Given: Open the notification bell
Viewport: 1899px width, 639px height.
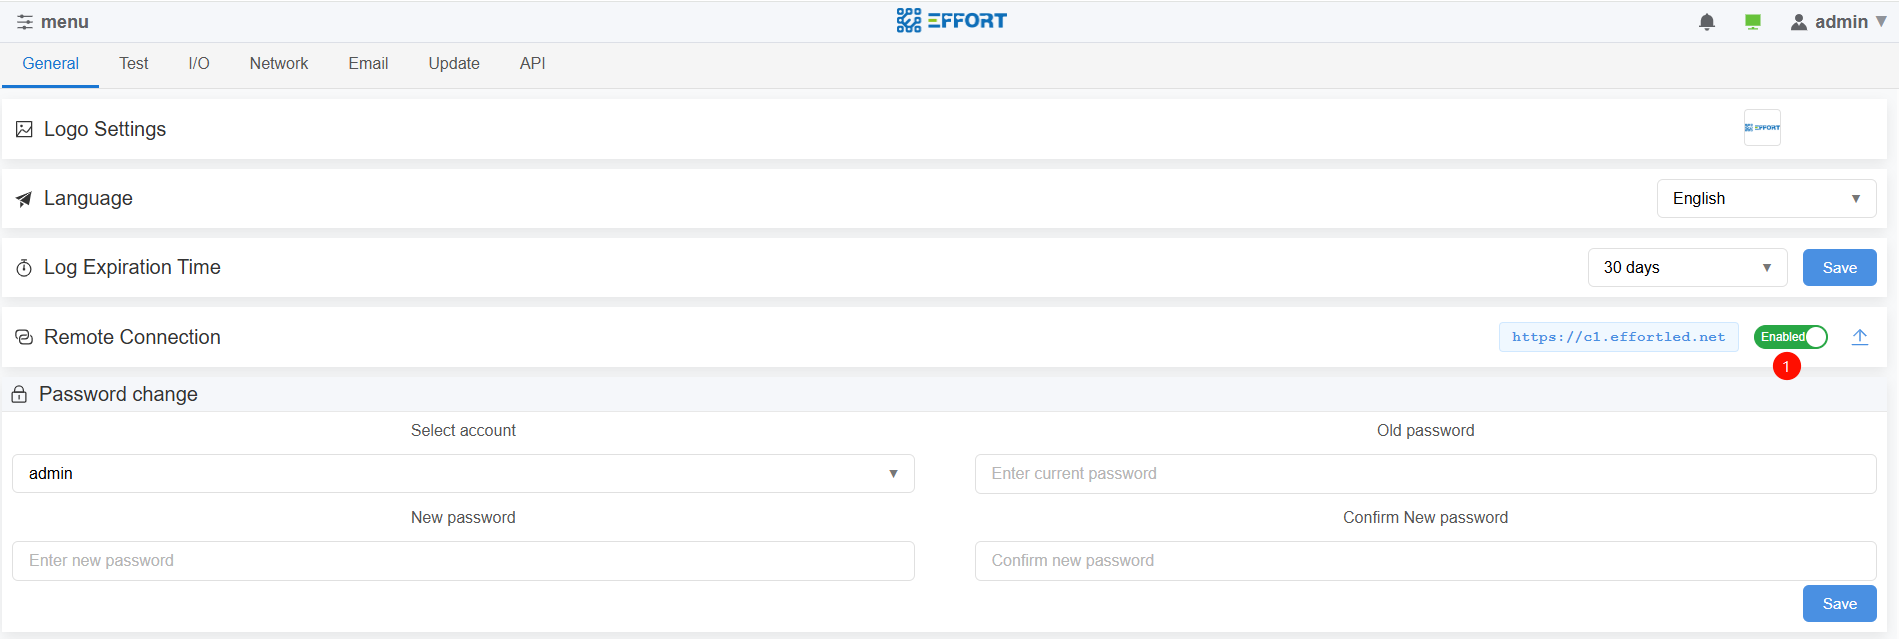Looking at the screenshot, I should 1707,22.
